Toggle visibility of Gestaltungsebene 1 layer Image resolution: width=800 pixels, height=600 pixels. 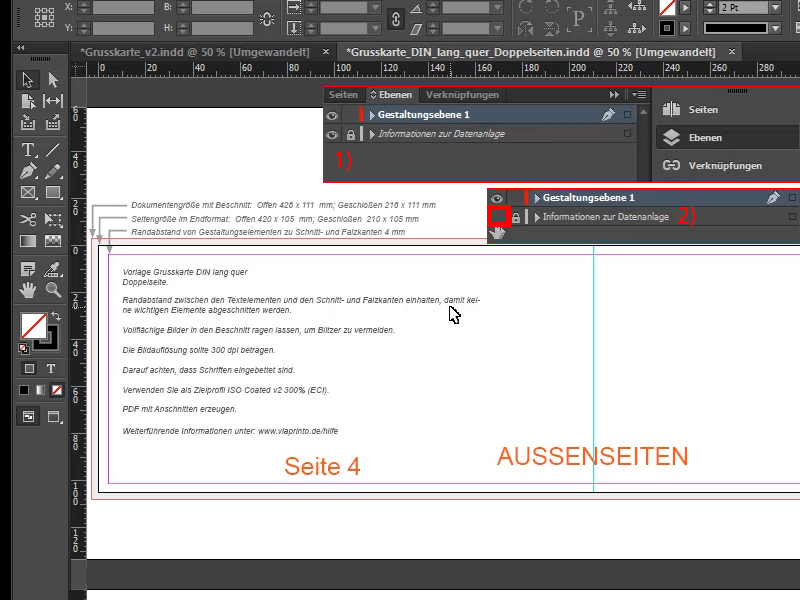click(332, 115)
